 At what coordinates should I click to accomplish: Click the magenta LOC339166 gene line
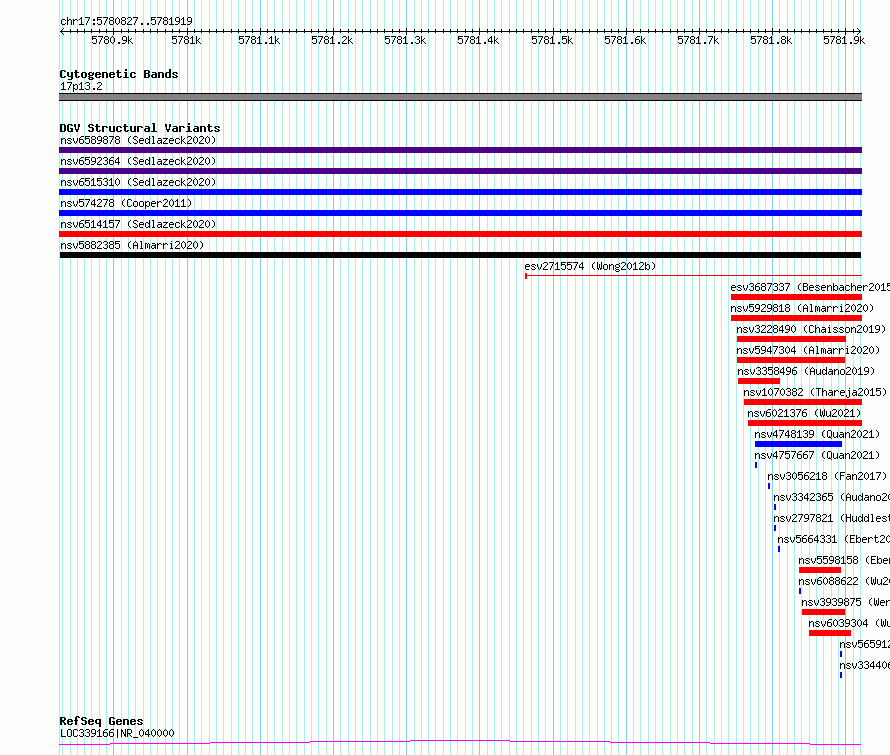click(x=460, y=743)
